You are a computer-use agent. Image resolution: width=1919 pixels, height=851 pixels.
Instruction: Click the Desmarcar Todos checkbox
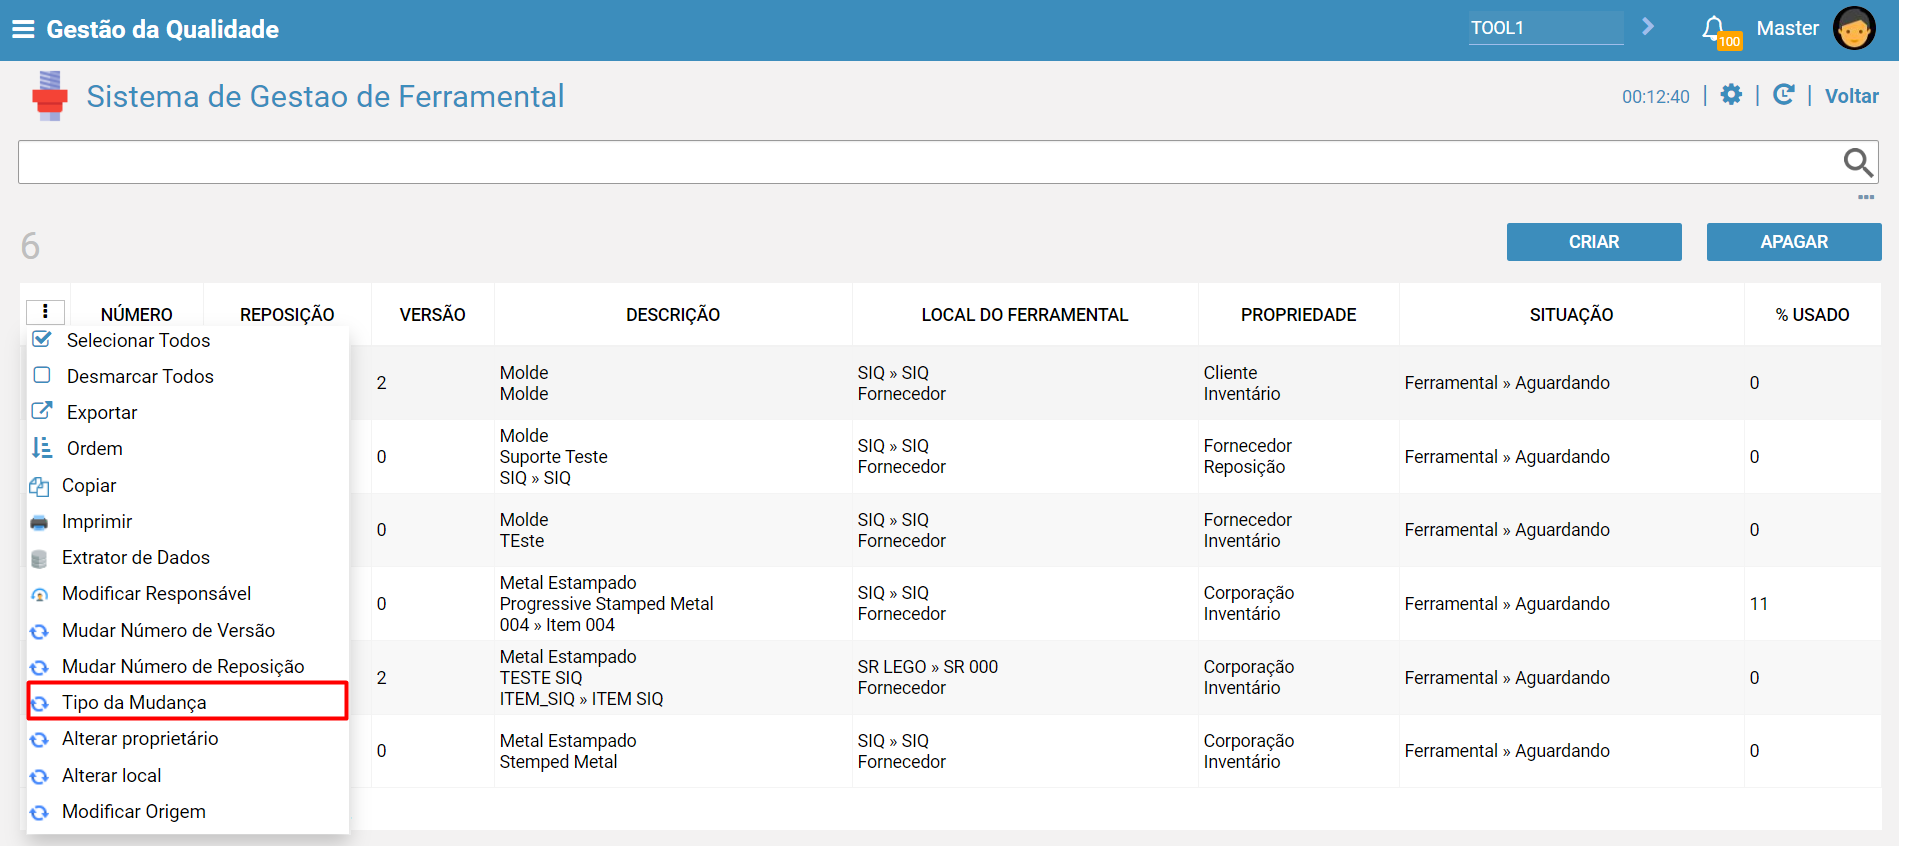point(42,375)
